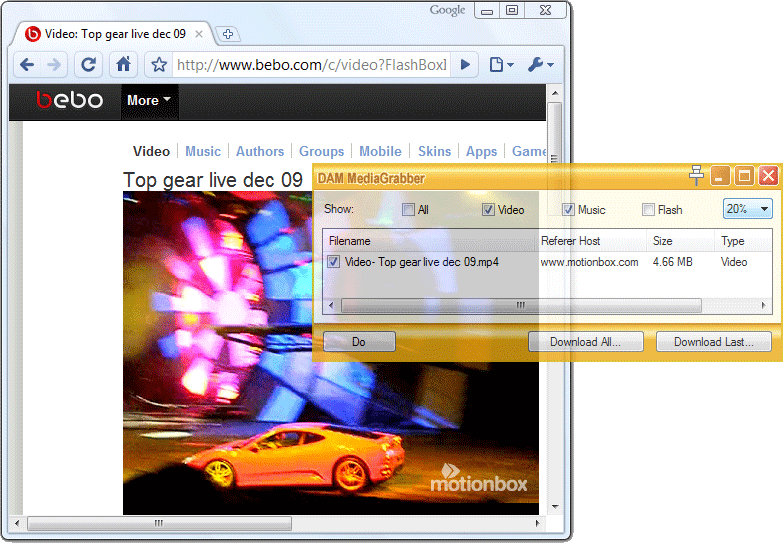The width and height of the screenshot is (783, 543).
Task: Open the page menu icon
Action: (501, 64)
